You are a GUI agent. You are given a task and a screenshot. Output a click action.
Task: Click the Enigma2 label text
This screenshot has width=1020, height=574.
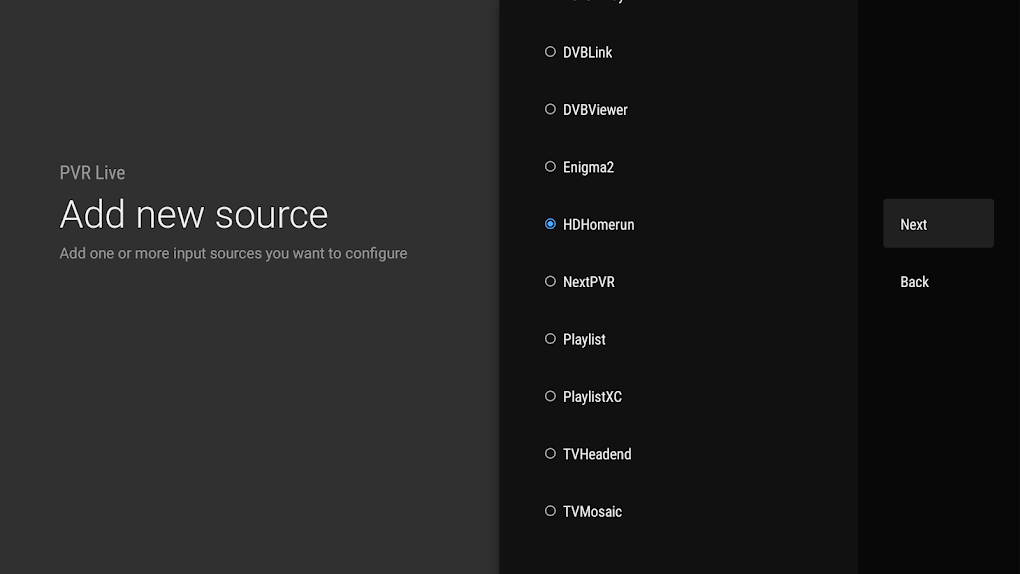click(x=588, y=167)
